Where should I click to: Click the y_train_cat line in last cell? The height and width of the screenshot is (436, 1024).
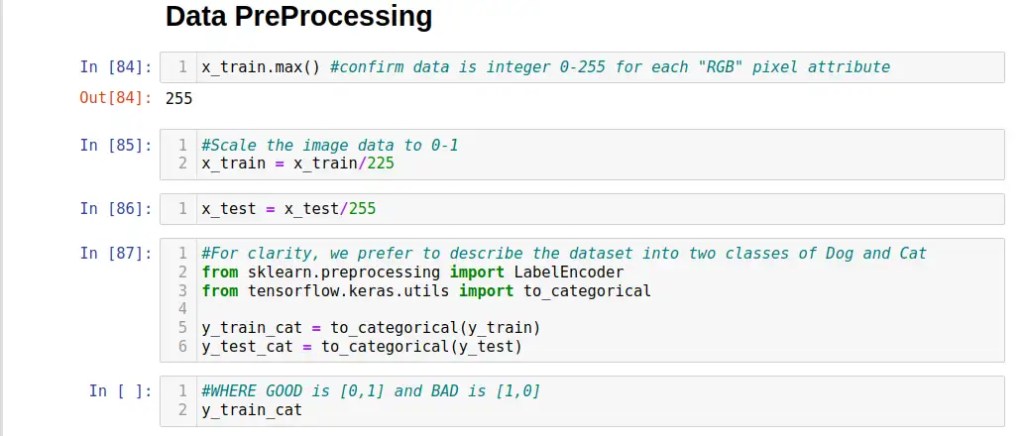pyautogui.click(x=251, y=410)
